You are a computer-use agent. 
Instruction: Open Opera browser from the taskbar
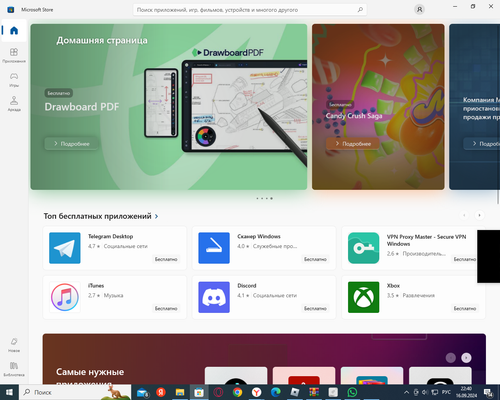[x=218, y=392]
